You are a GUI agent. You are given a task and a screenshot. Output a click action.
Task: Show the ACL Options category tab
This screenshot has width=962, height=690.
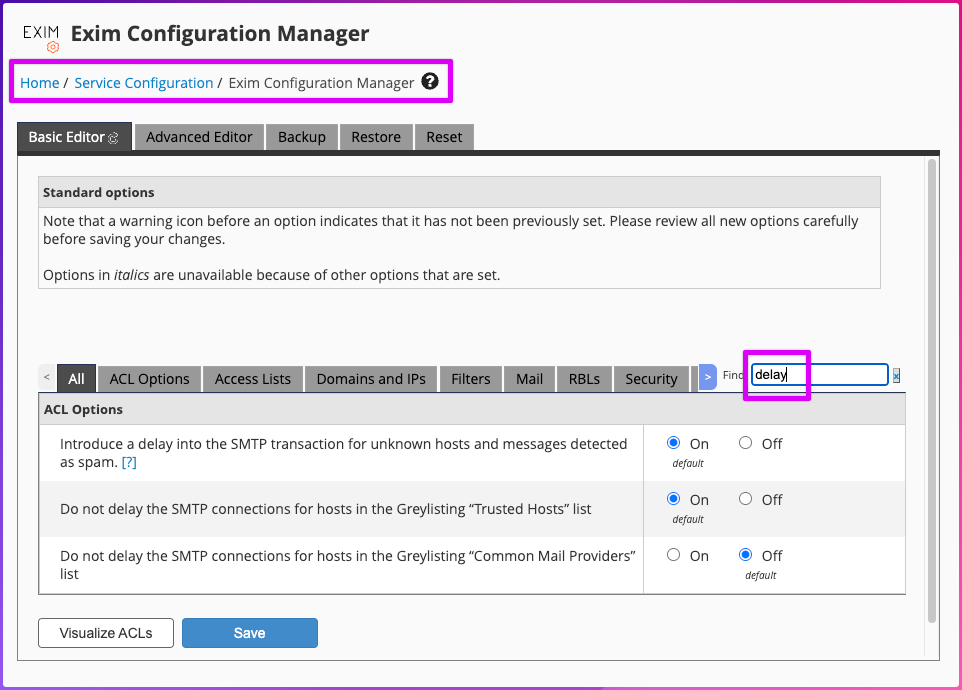tap(149, 378)
